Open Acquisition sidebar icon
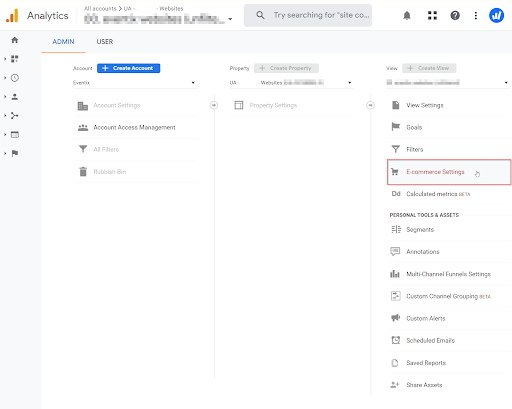The height and width of the screenshot is (409, 512). tap(15, 116)
